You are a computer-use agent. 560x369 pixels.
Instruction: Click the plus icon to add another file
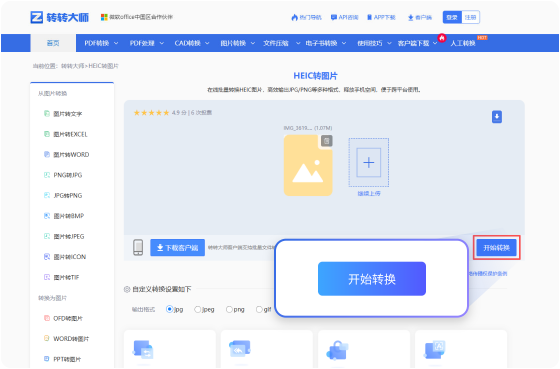(369, 163)
